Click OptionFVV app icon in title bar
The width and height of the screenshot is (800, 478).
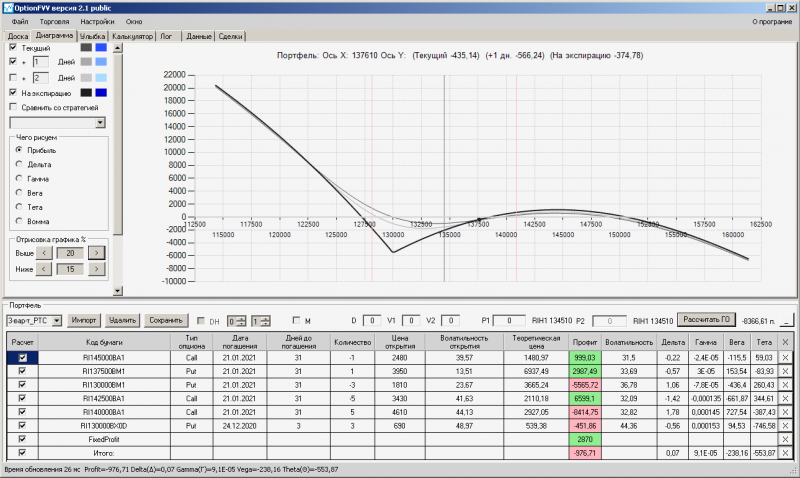click(x=8, y=8)
